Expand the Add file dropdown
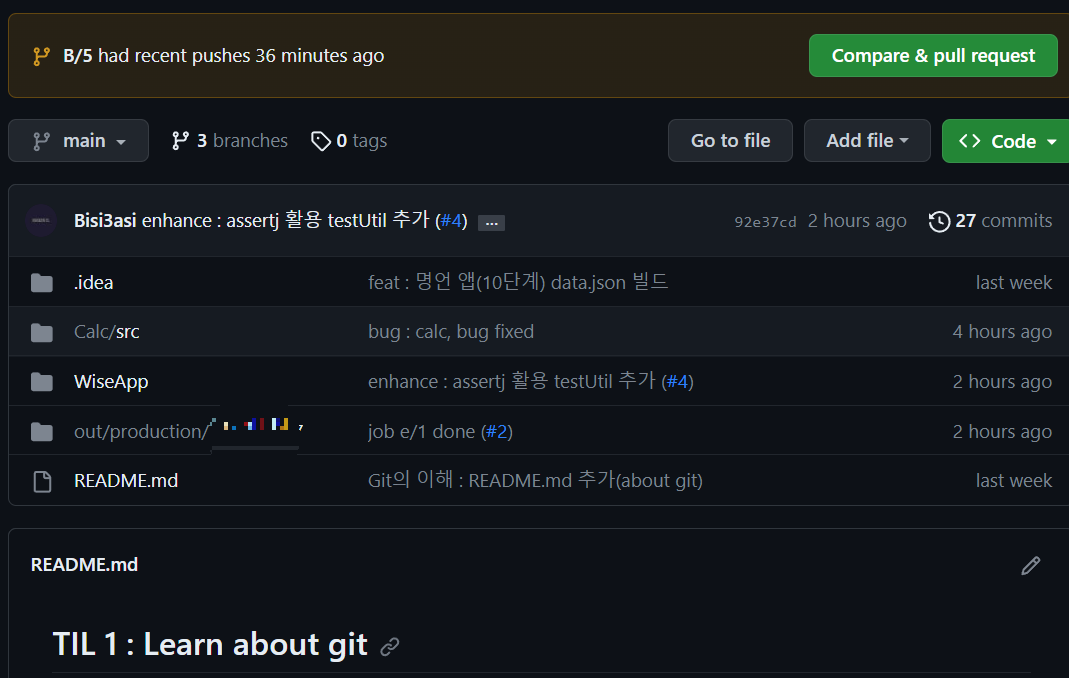1069x678 pixels. [867, 141]
